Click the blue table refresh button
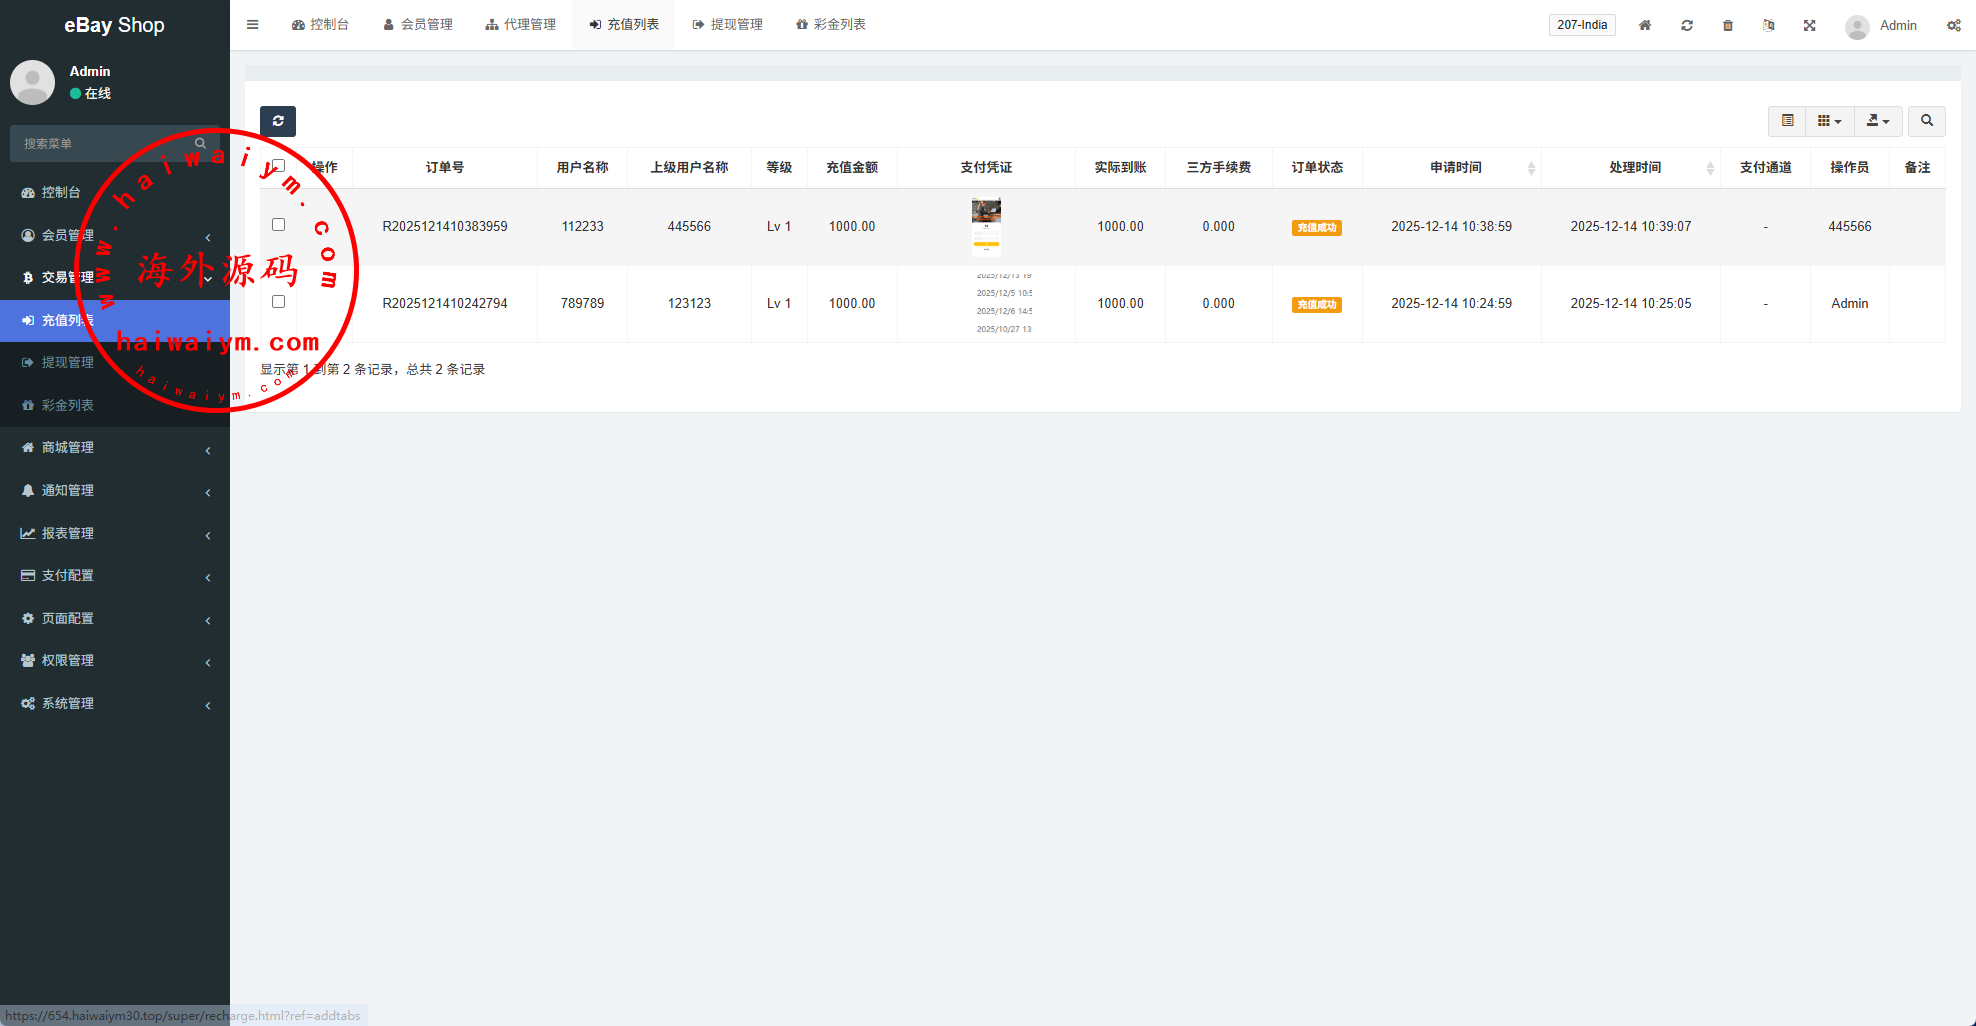This screenshot has width=1976, height=1026. point(278,121)
